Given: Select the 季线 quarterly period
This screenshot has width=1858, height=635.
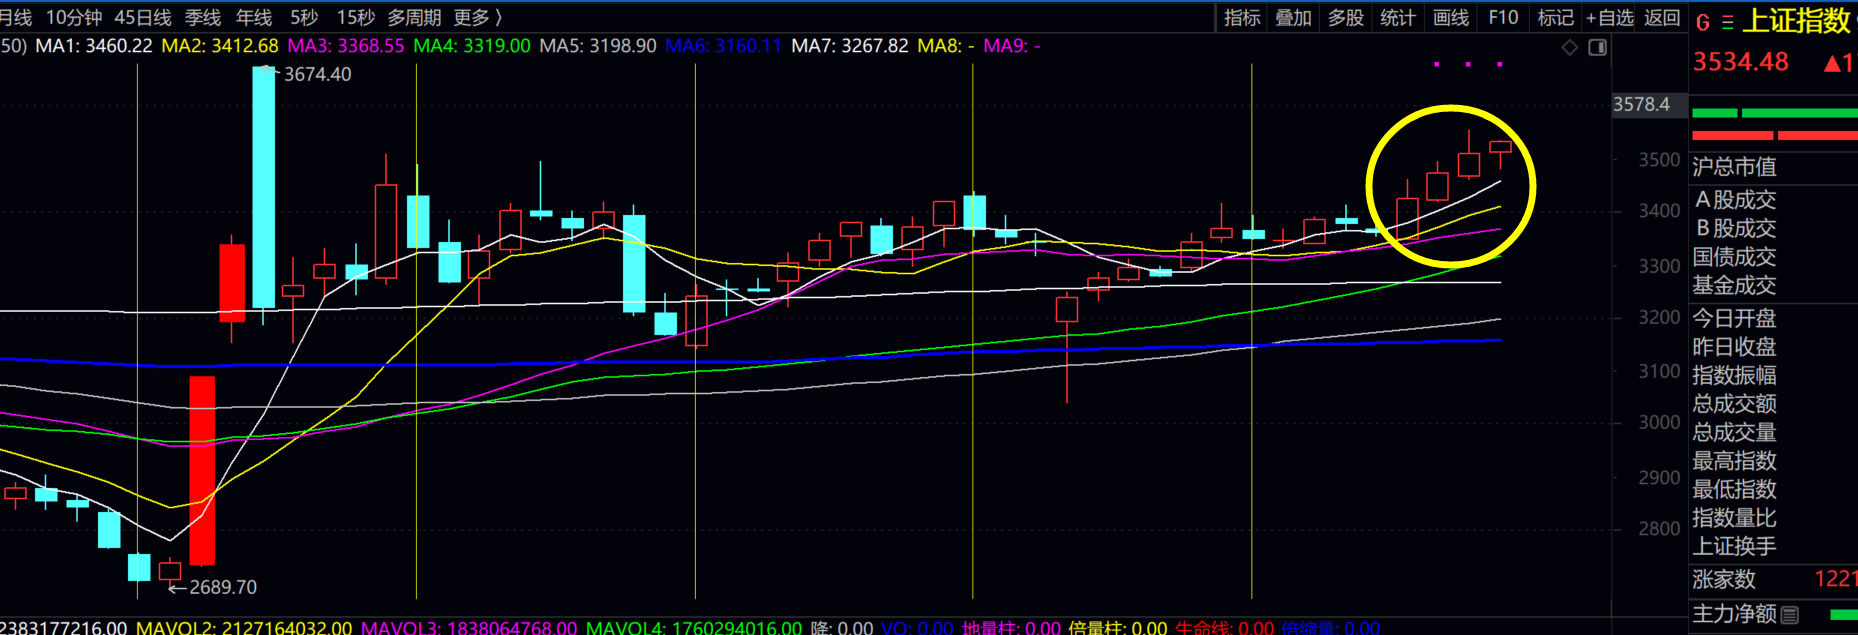Looking at the screenshot, I should click(203, 17).
